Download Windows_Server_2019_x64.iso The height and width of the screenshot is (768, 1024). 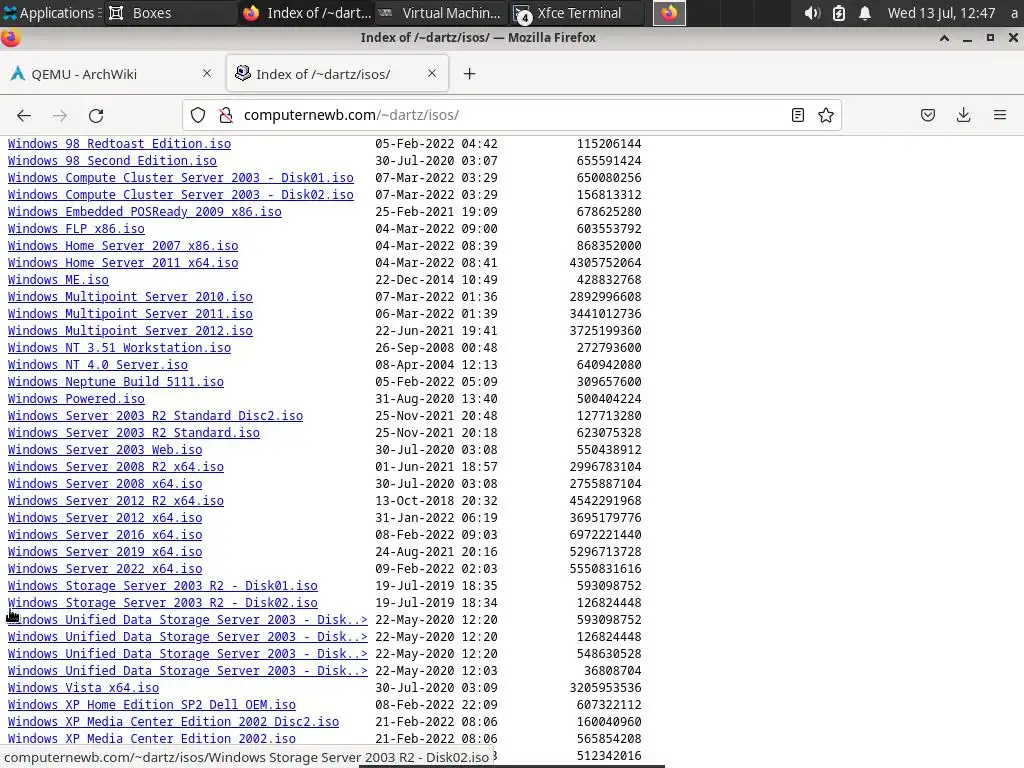(x=104, y=551)
